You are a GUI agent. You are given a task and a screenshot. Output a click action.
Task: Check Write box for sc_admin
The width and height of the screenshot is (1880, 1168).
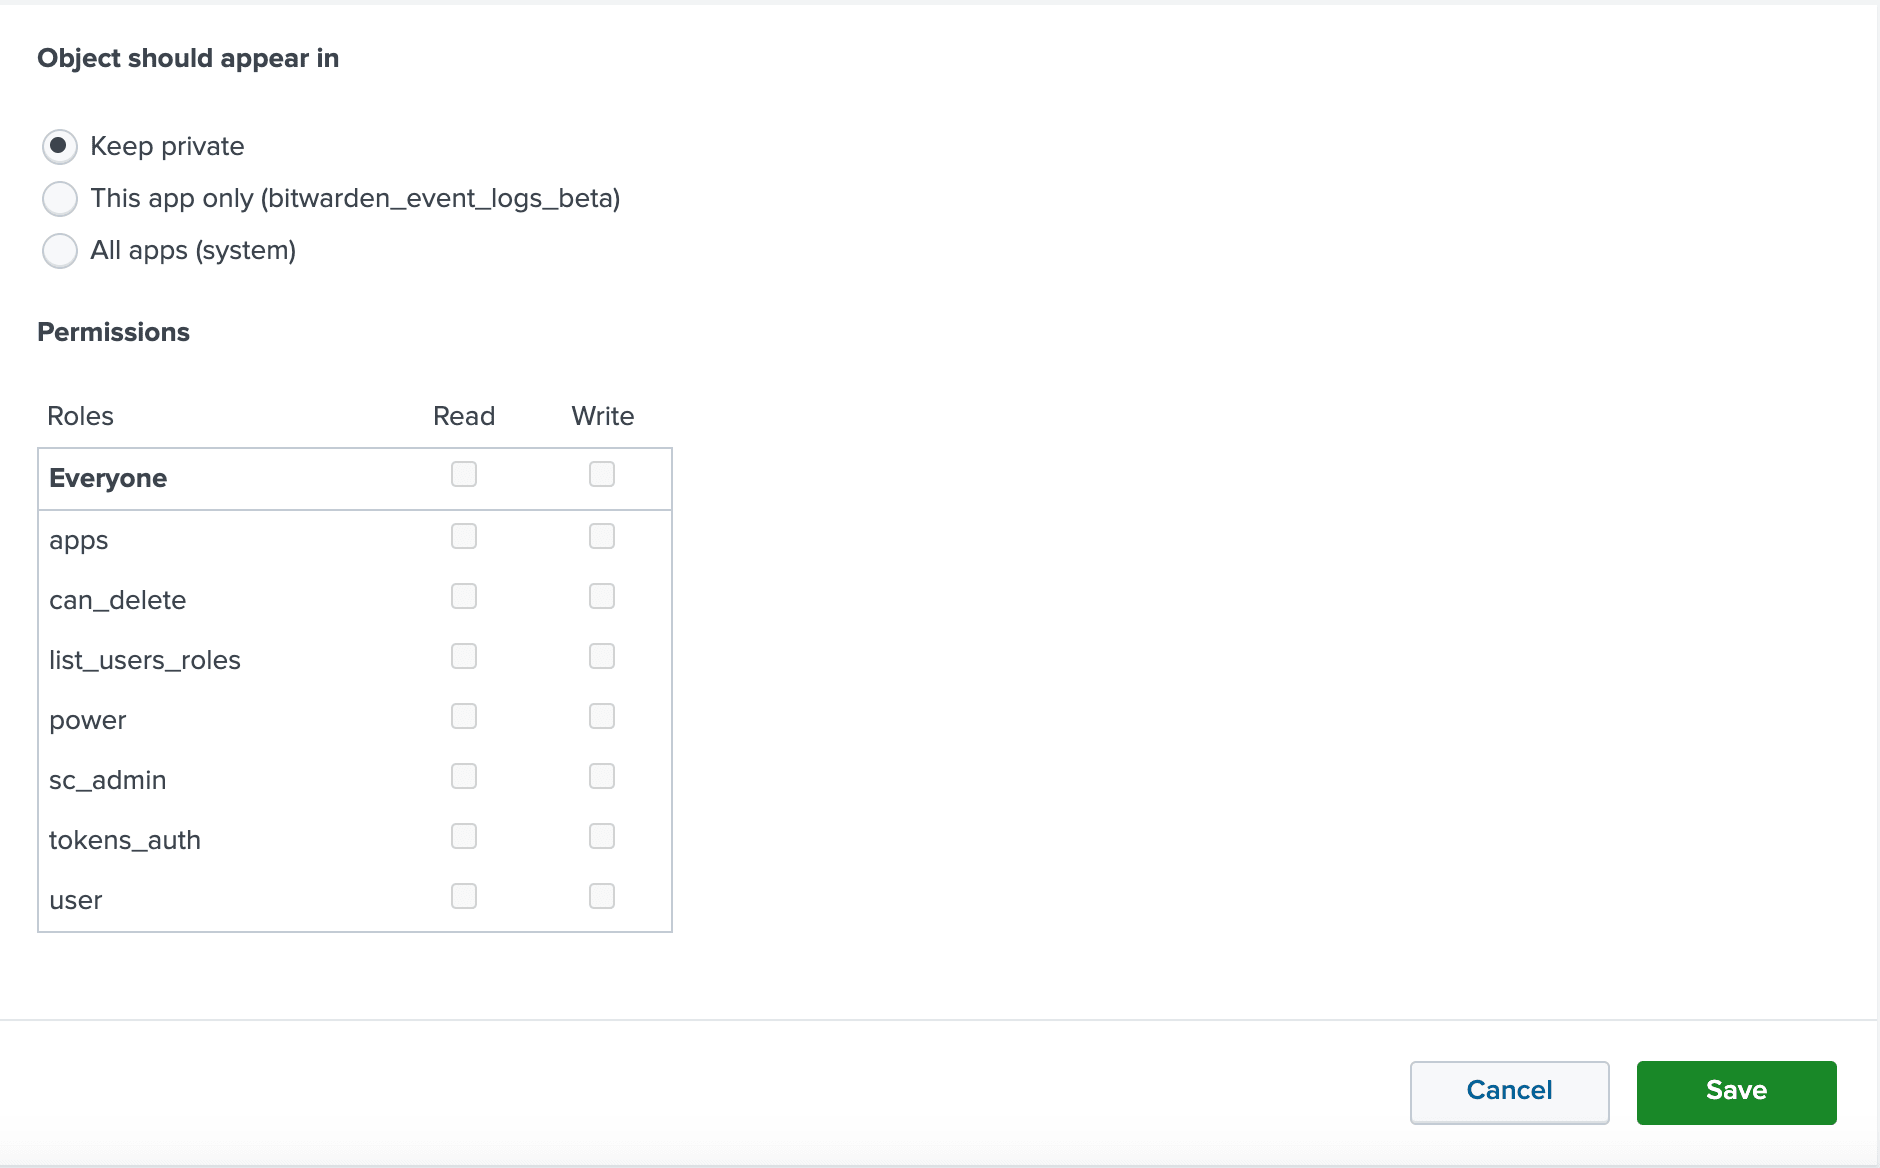click(601, 776)
